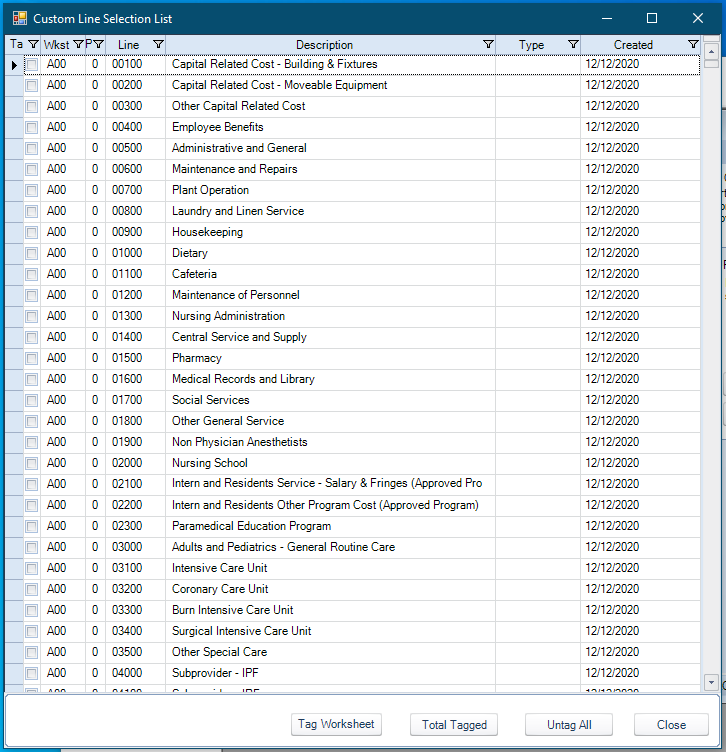
Task: Select 'Paramedical Education Program' cell
Action: click(x=330, y=527)
